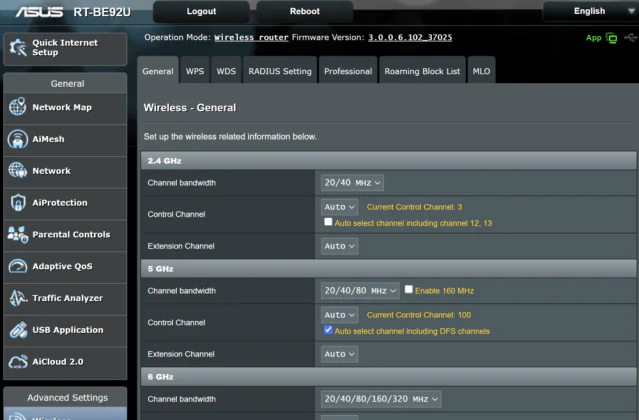639x420 pixels.
Task: Click the USB Application icon
Action: tap(18, 330)
